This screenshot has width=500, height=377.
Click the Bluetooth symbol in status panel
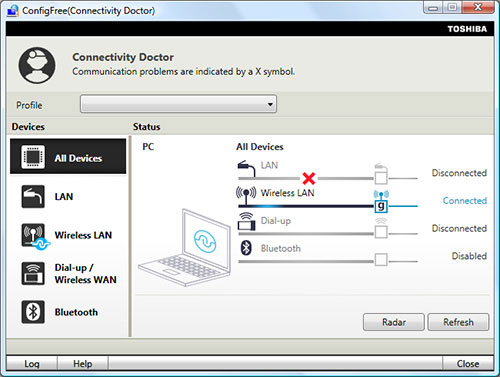coord(246,248)
